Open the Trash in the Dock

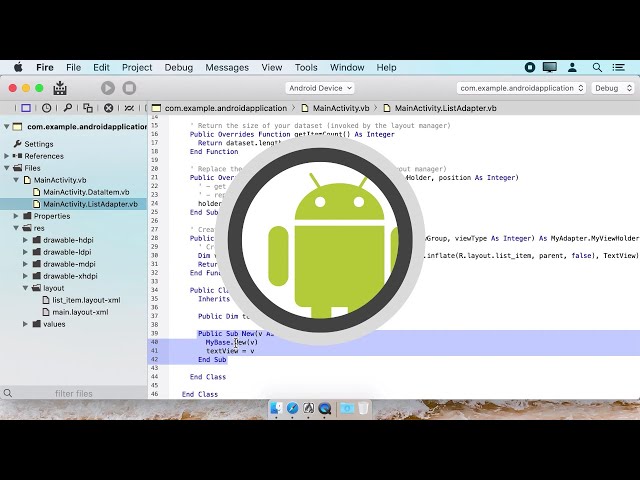point(363,408)
